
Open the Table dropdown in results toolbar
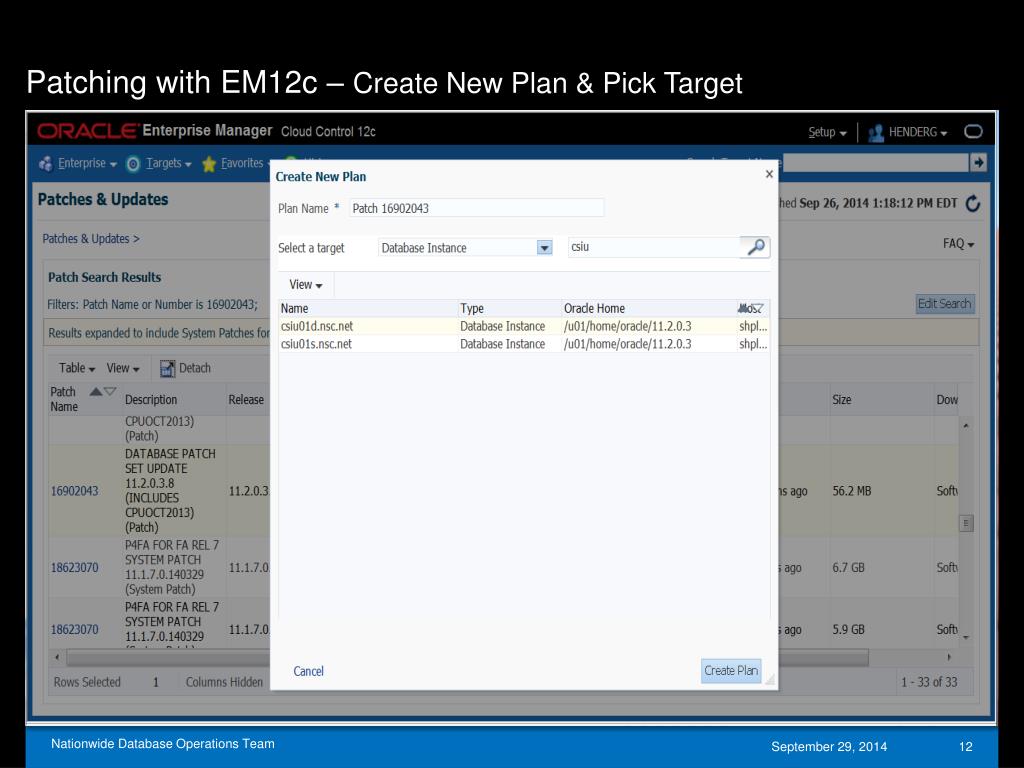coord(77,368)
